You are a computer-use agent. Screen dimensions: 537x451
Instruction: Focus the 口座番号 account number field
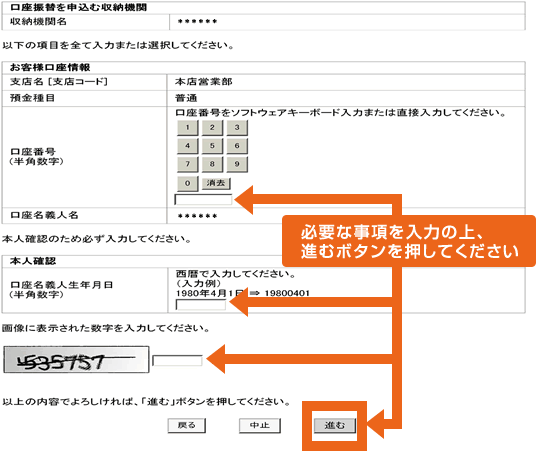click(x=203, y=200)
